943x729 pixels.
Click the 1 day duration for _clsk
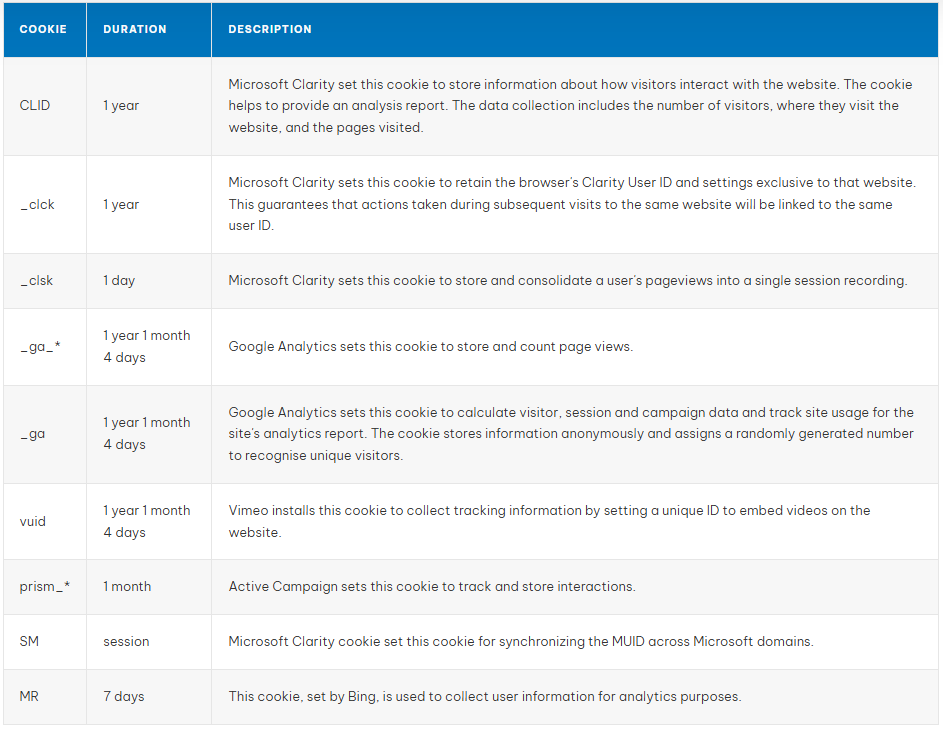119,281
